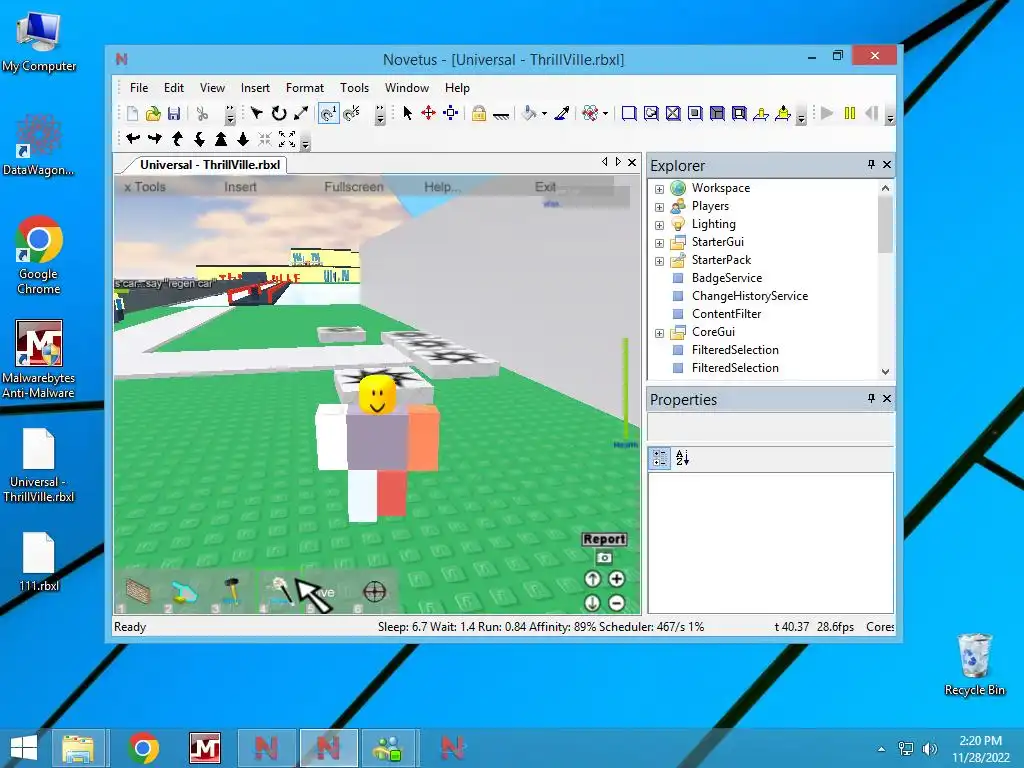
Task: Click the solid up-arrow zoom icon
Action: pos(221,138)
